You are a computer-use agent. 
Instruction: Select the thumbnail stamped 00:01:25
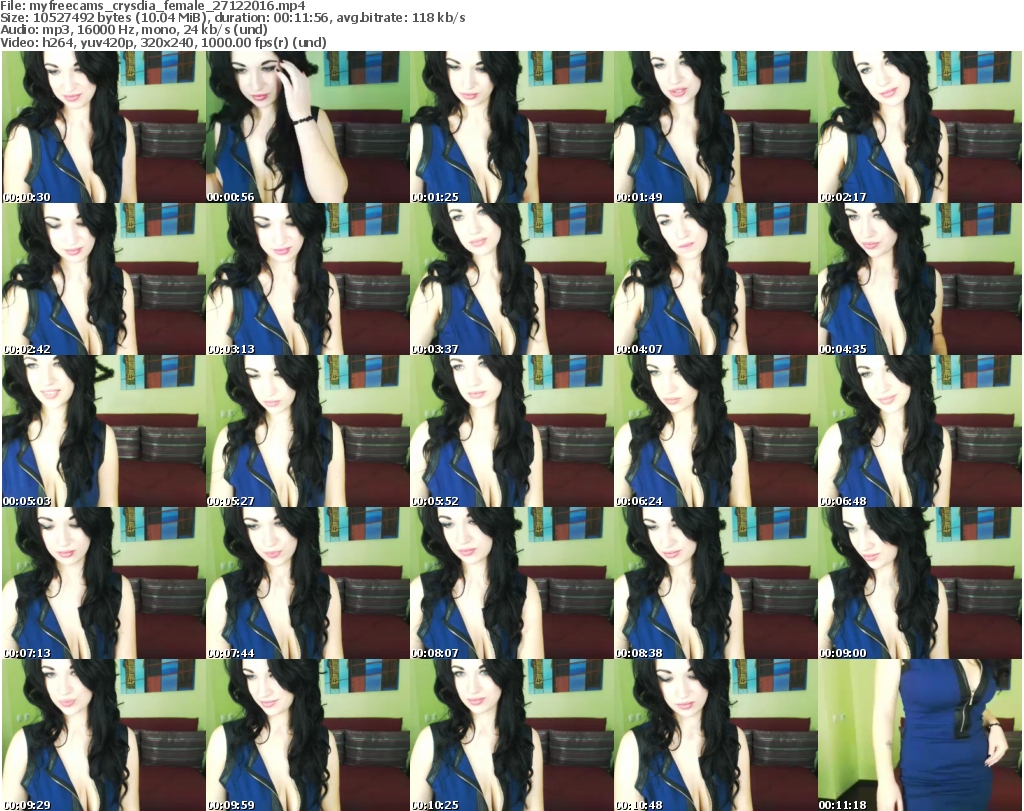click(x=512, y=127)
